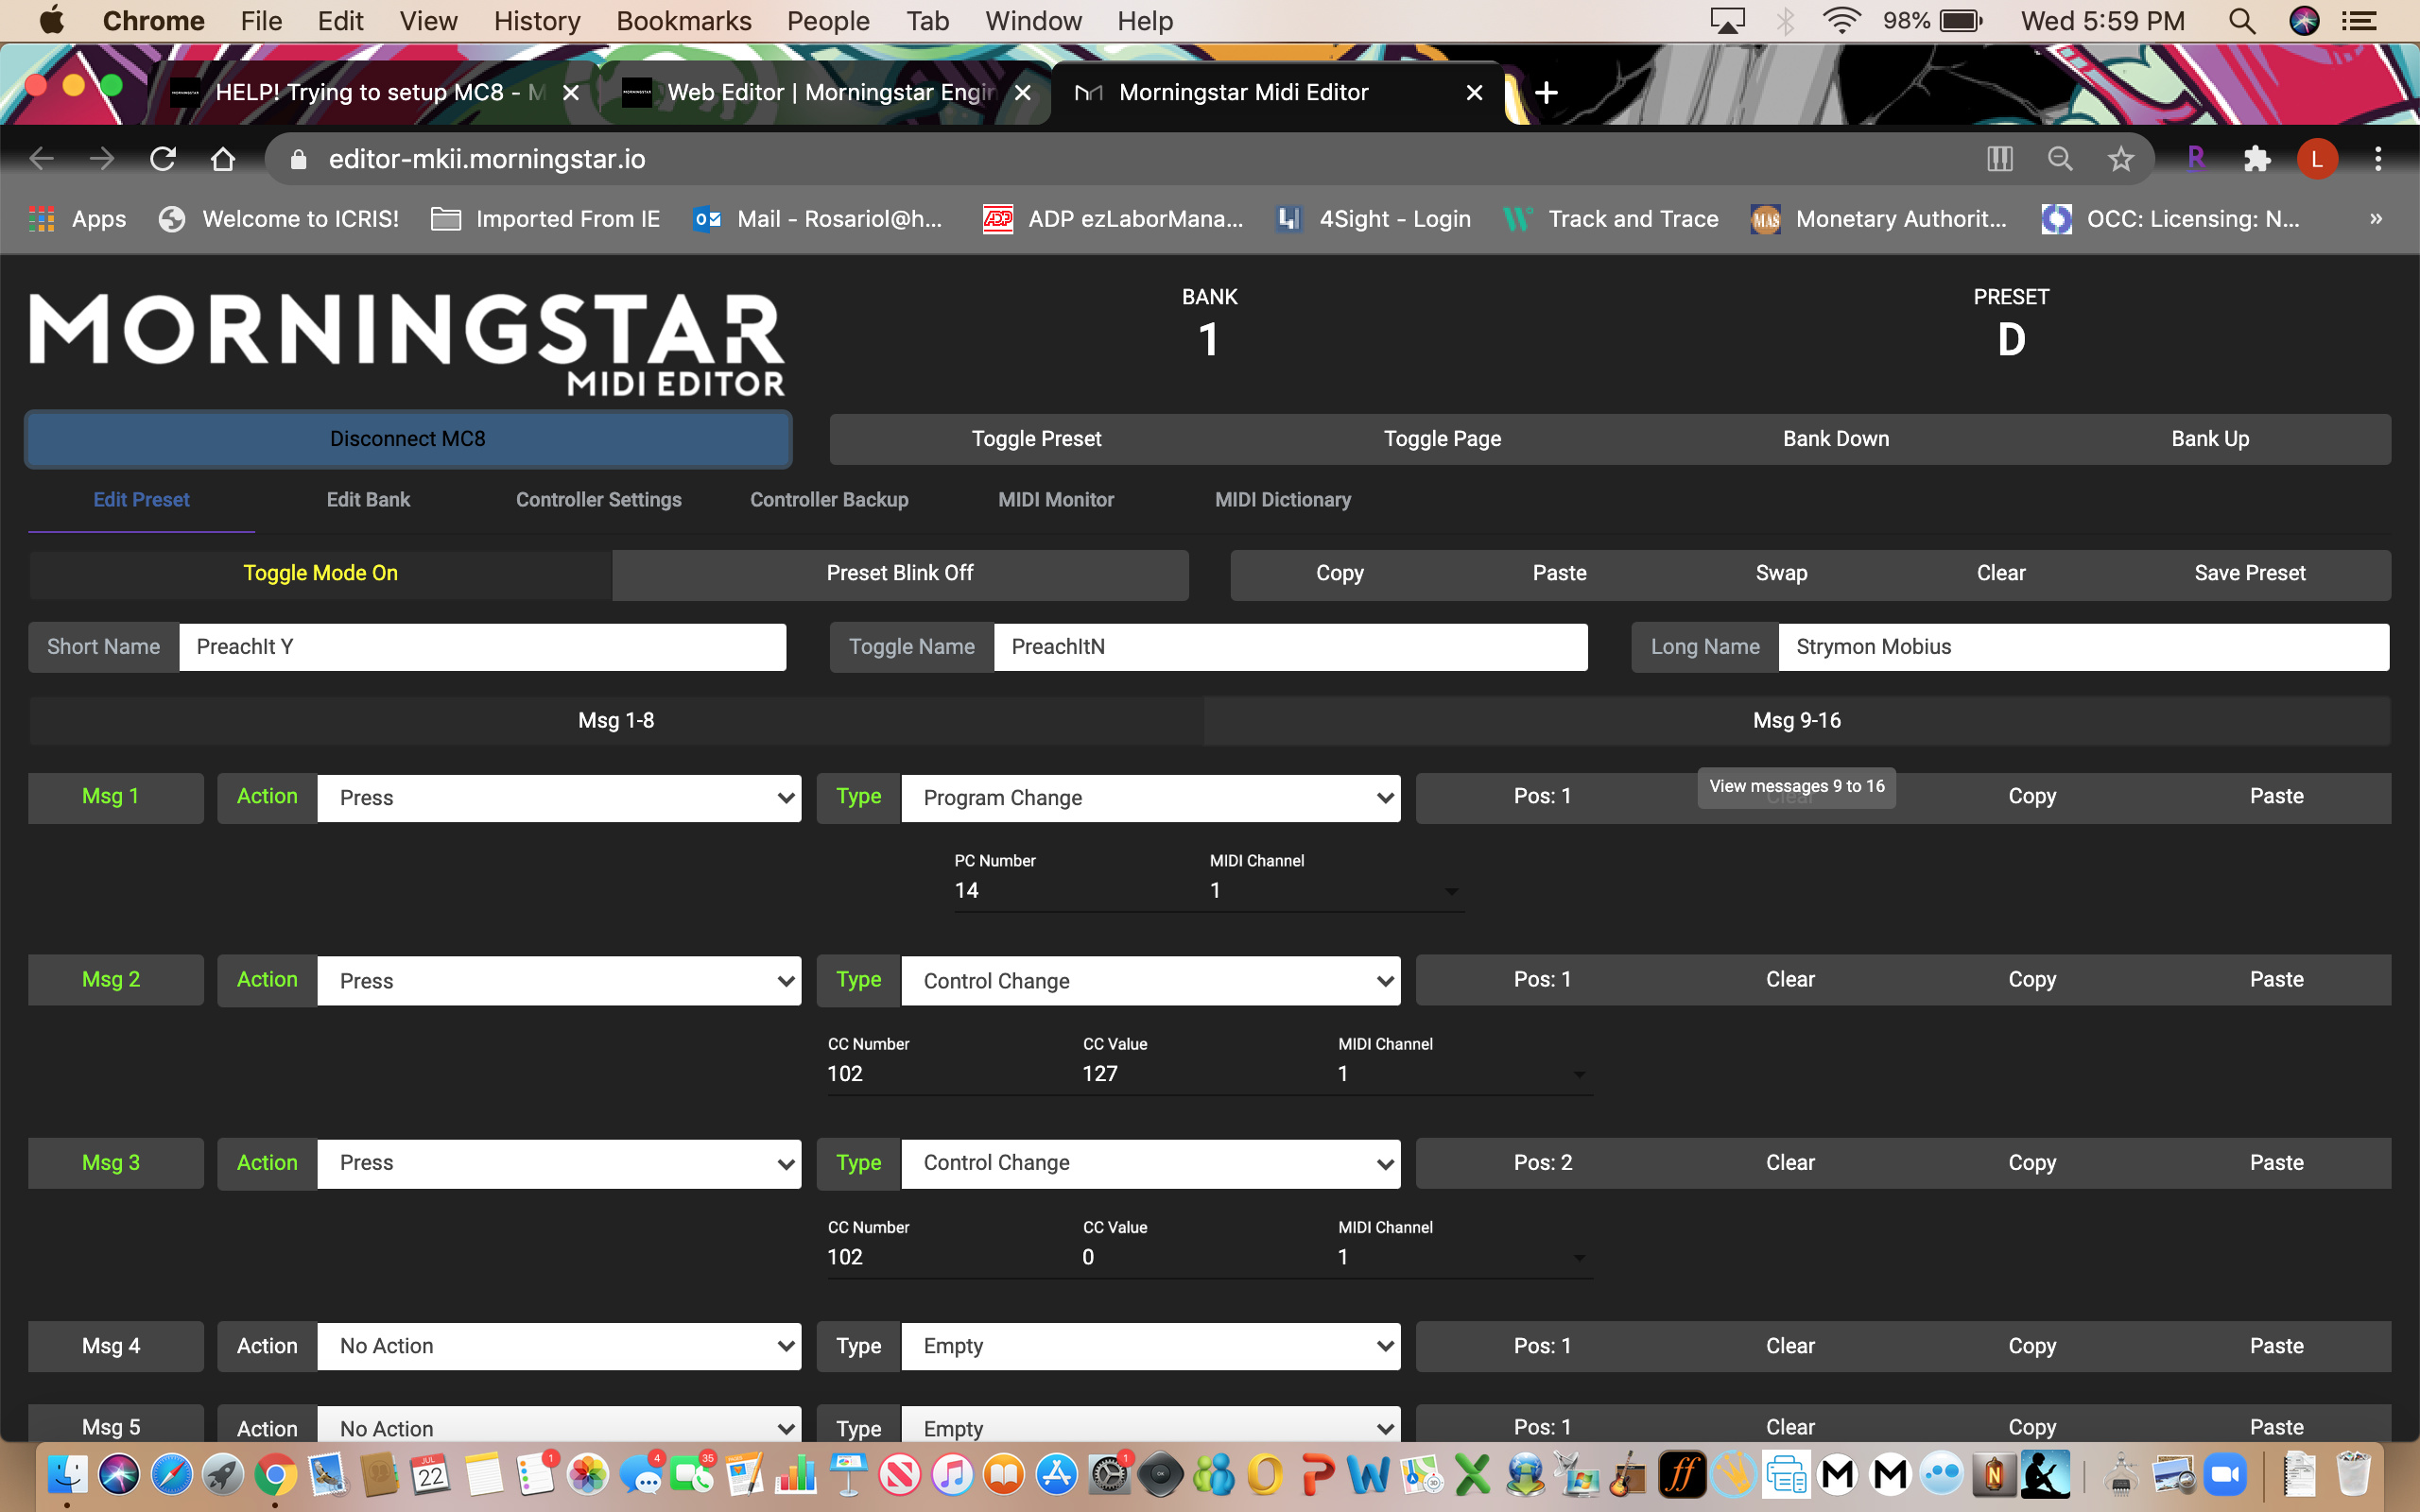
Task: Edit the Short Name field
Action: coord(482,647)
